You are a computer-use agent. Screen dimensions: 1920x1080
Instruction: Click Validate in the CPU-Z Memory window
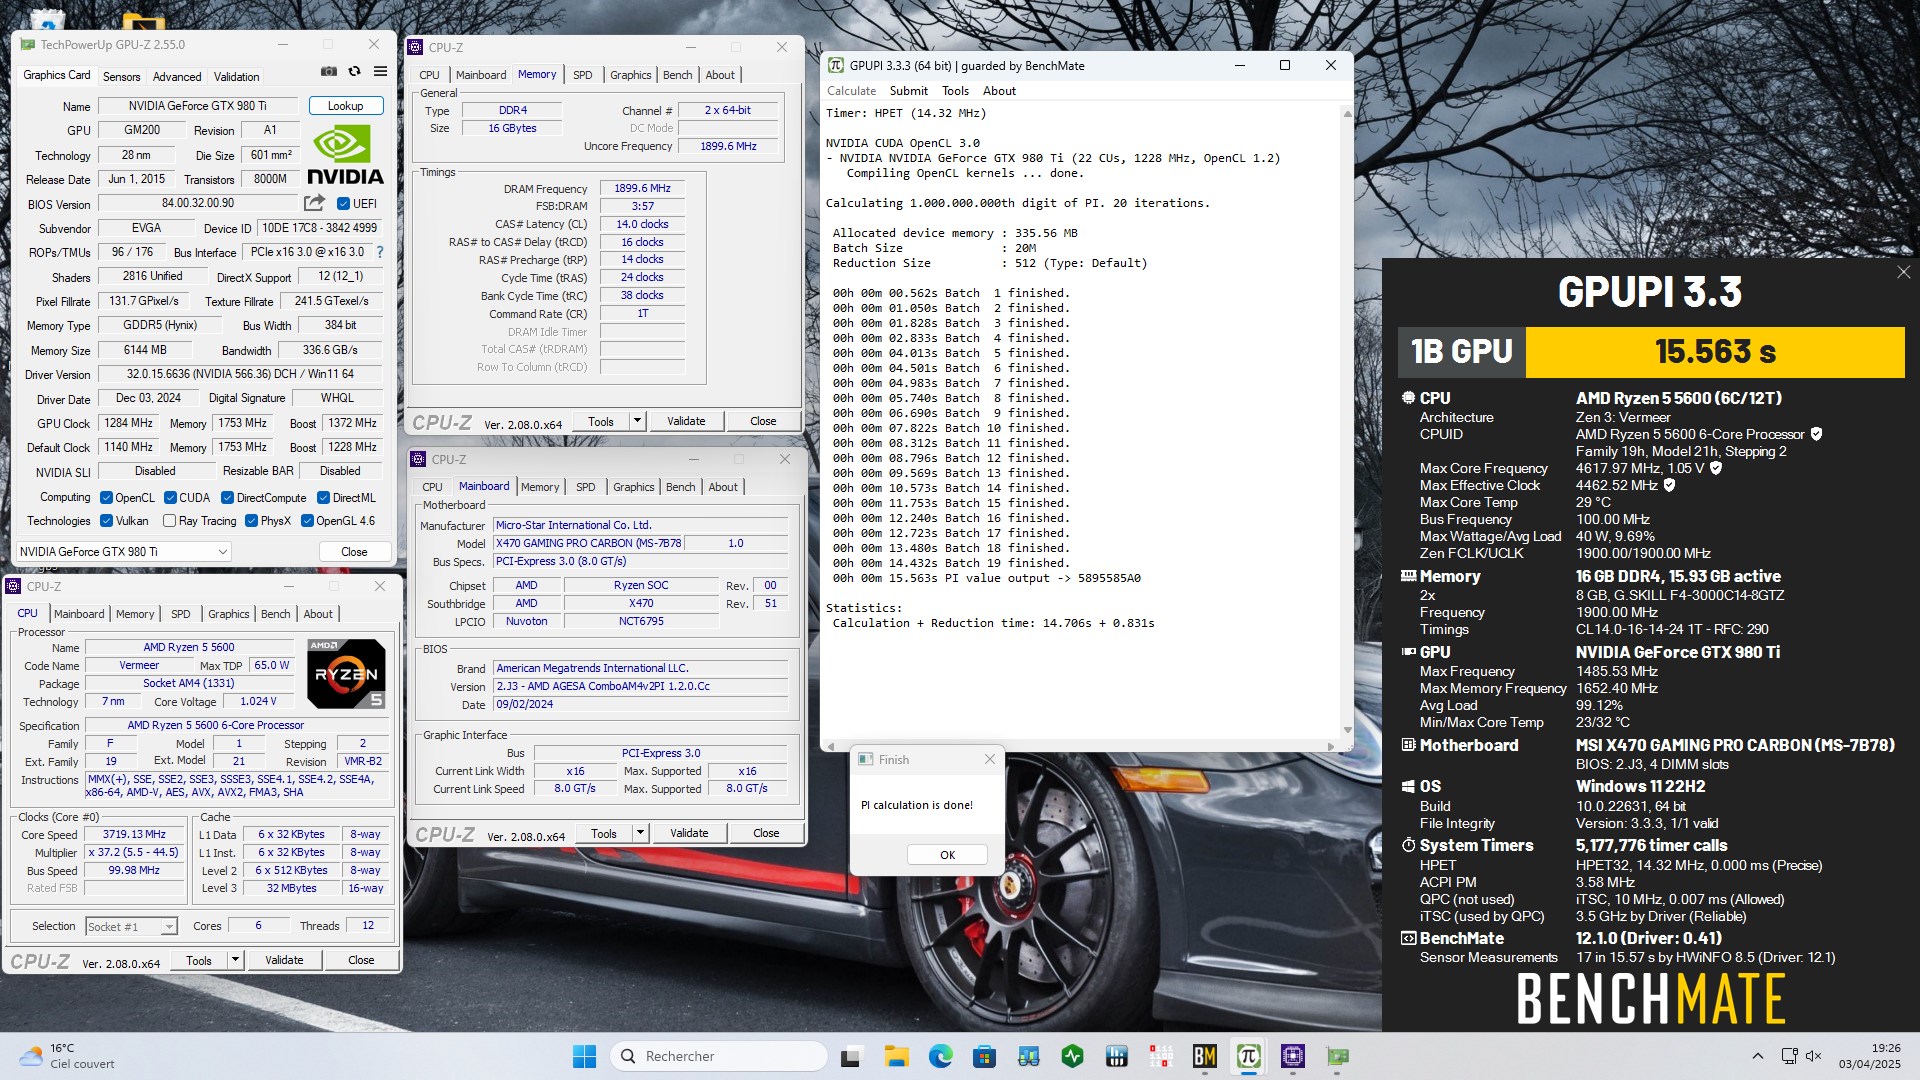[686, 421]
